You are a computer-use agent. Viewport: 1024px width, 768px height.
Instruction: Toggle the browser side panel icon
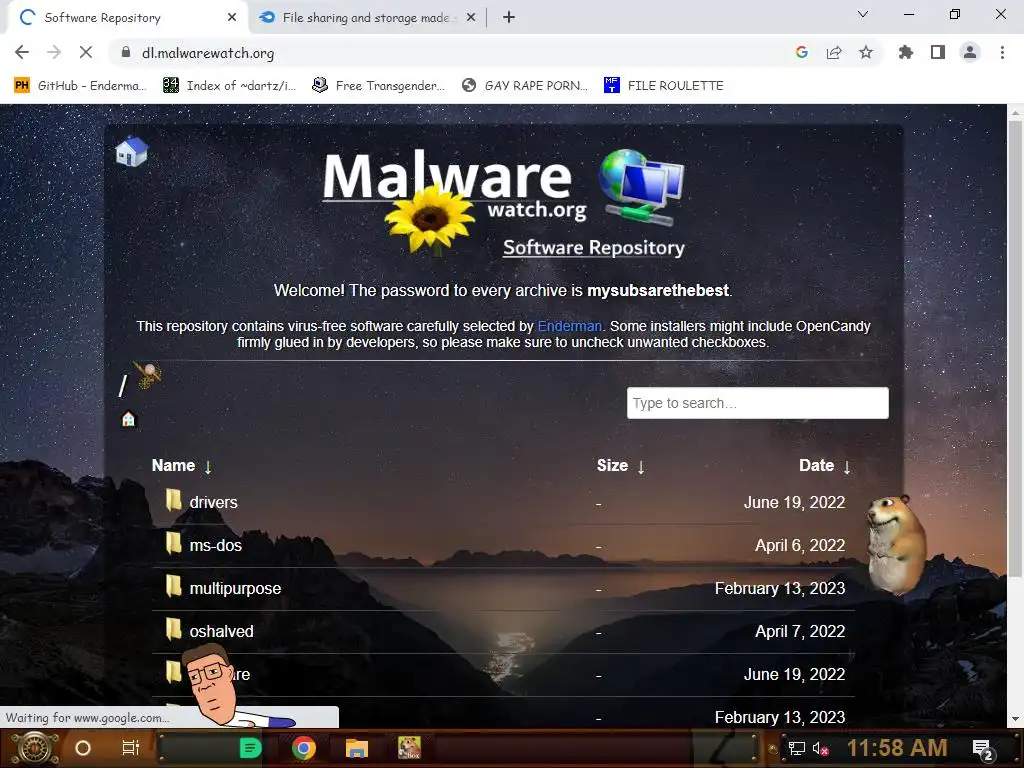937,52
